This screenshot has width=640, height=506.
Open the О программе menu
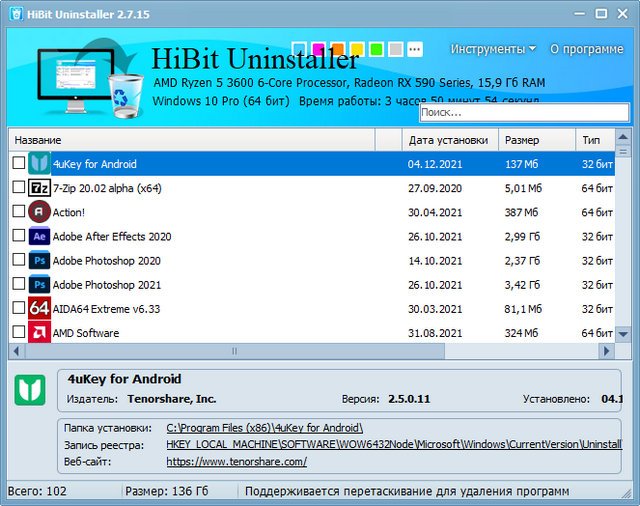[x=586, y=49]
